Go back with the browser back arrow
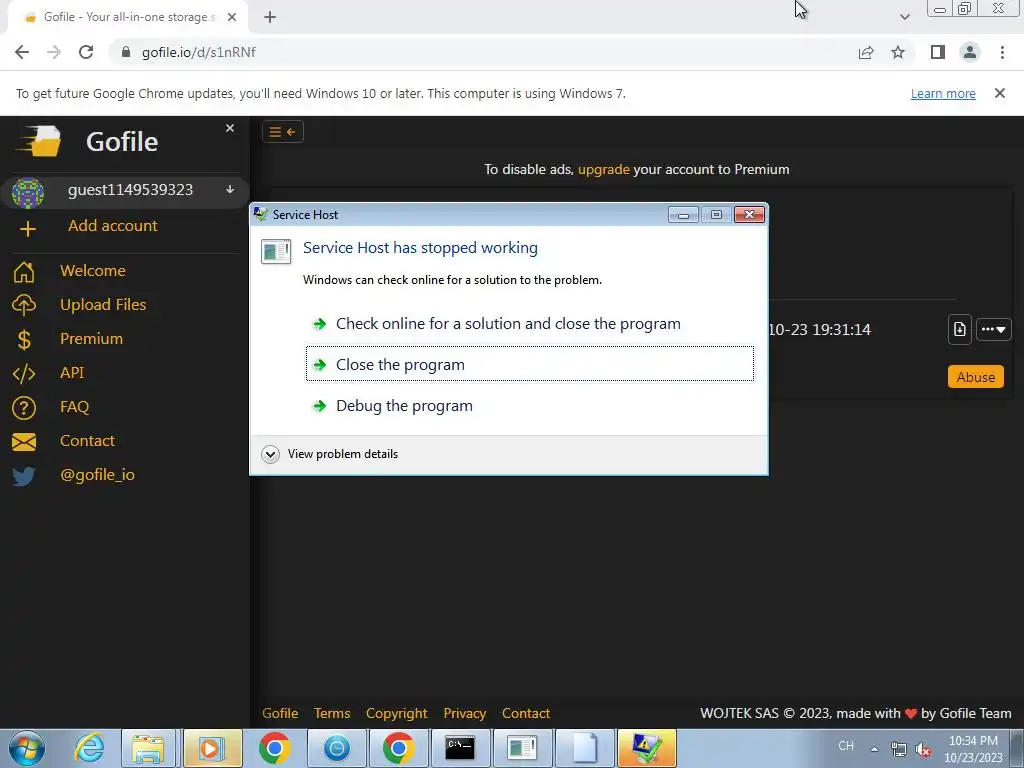The height and width of the screenshot is (768, 1024). (x=22, y=52)
